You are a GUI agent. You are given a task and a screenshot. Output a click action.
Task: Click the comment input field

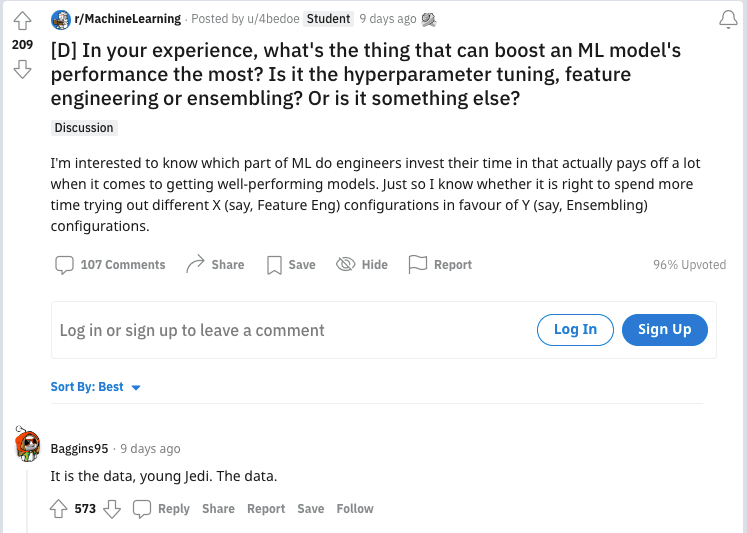(x=290, y=330)
